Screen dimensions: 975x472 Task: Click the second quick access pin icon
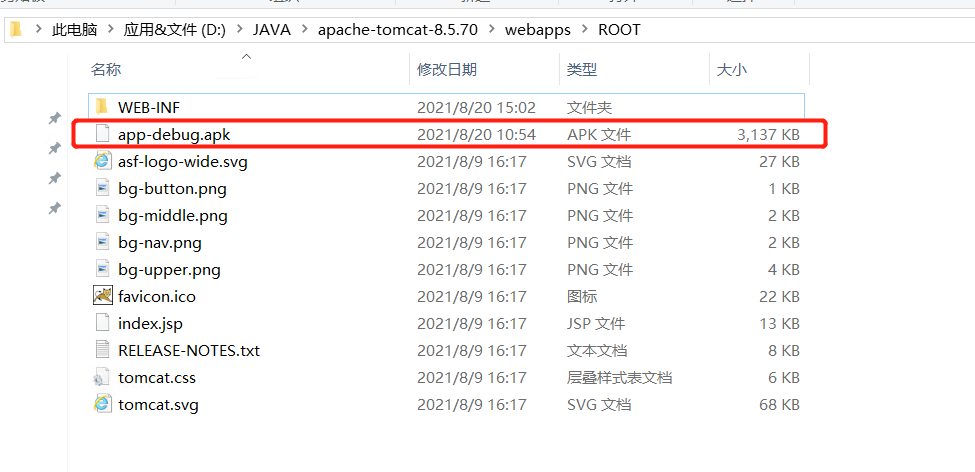(55, 148)
